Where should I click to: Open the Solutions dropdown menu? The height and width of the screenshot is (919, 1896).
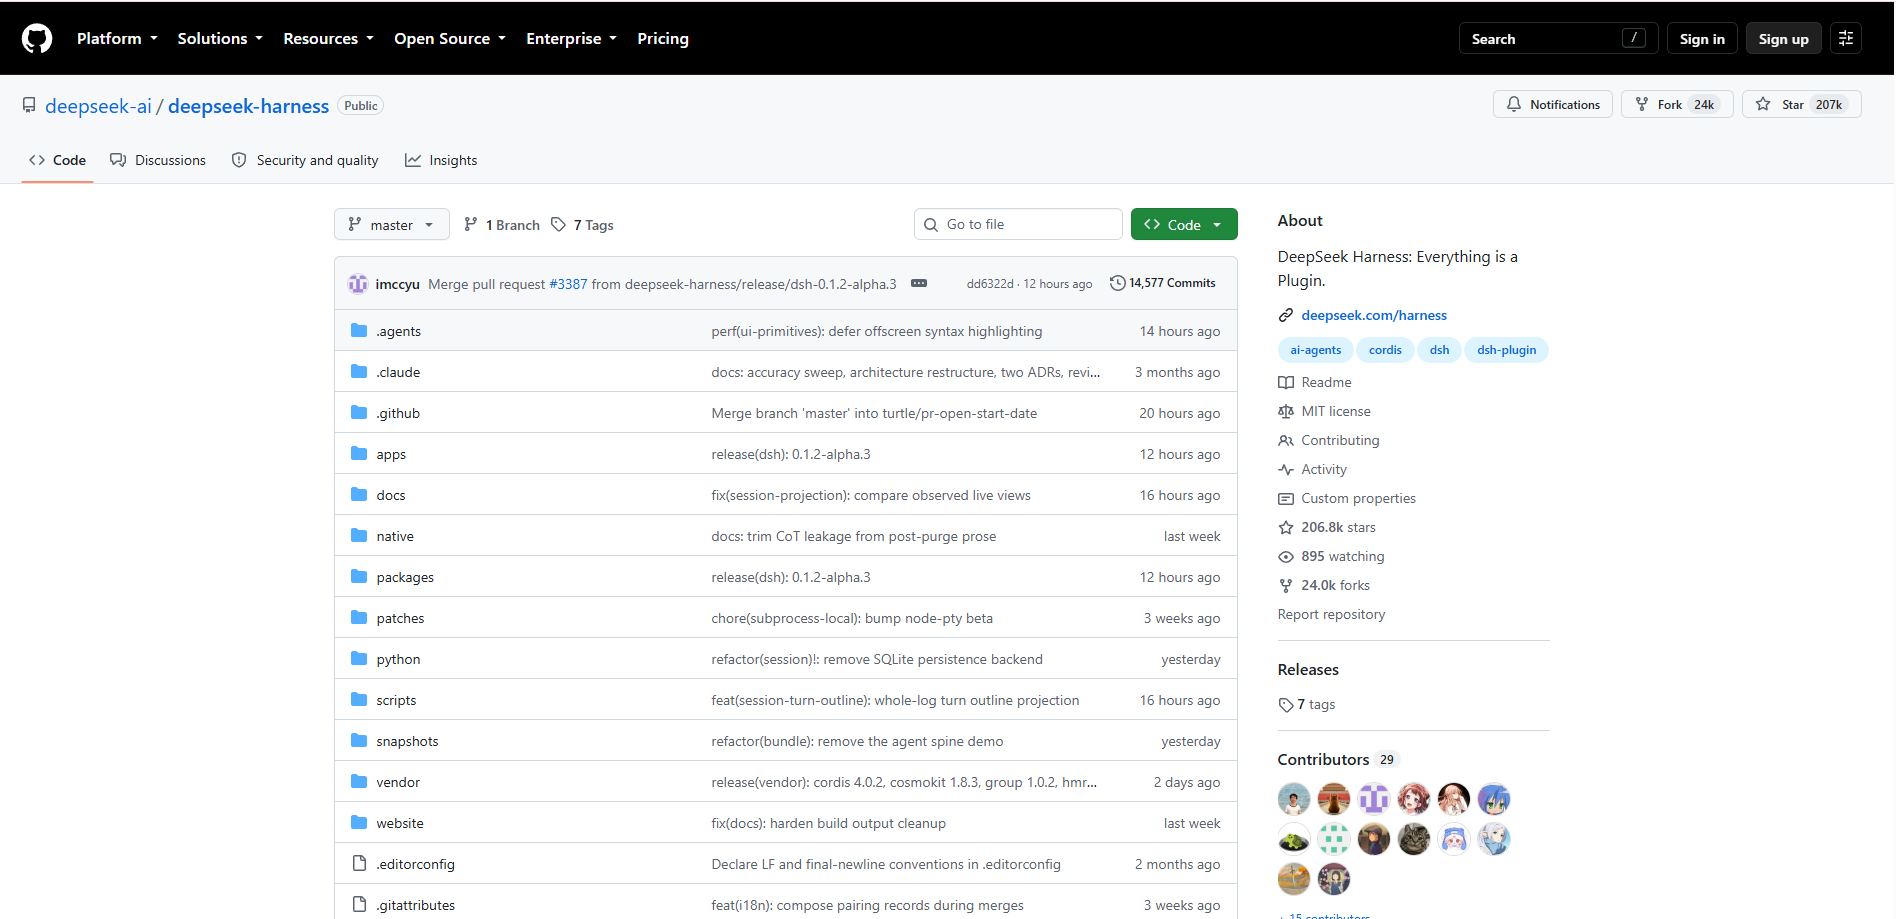[220, 39]
